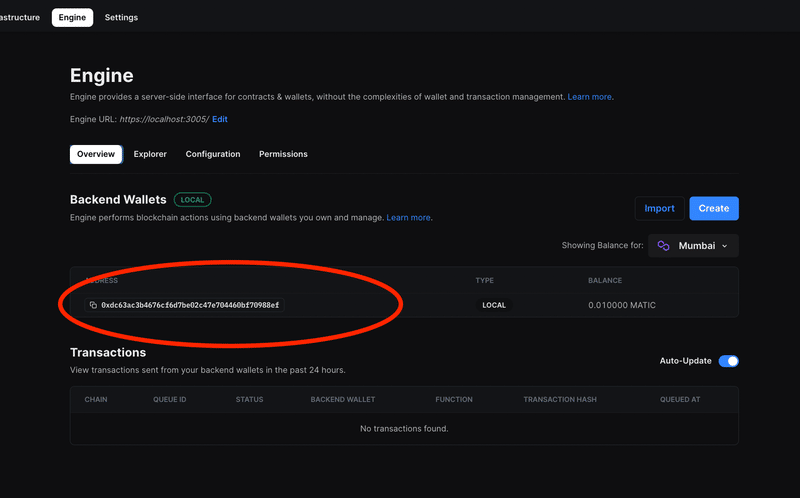Open Learn more link in Engine description
Screen dimensions: 800x498
click(589, 97)
